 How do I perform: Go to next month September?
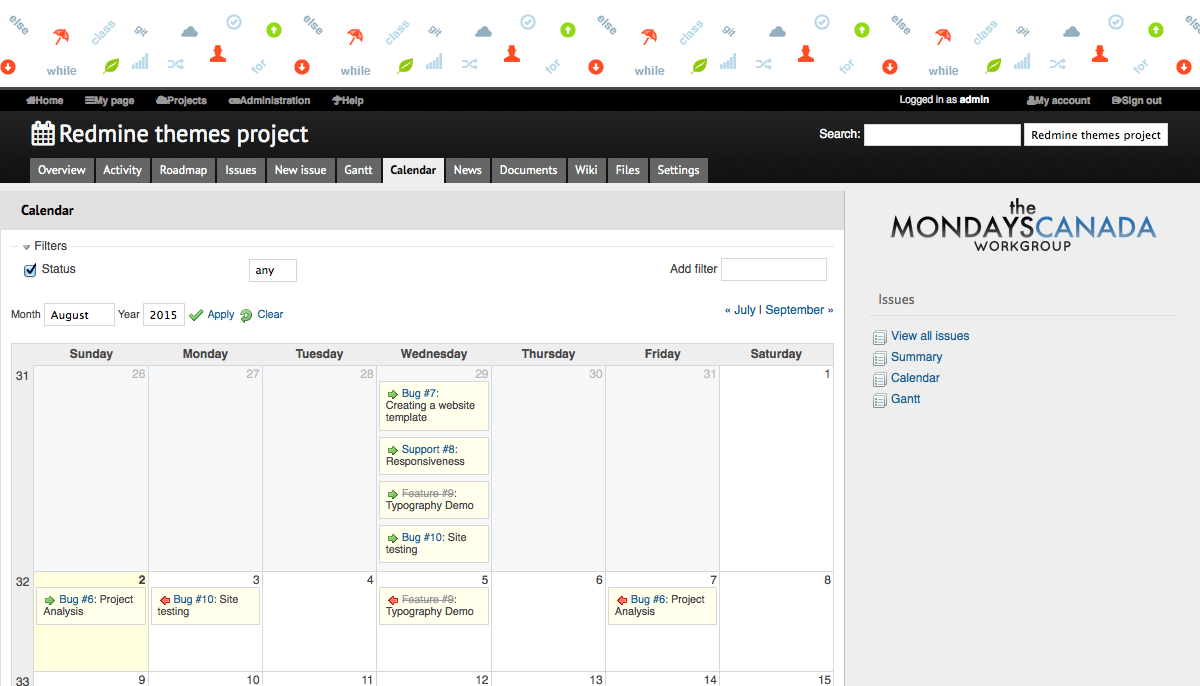799,310
